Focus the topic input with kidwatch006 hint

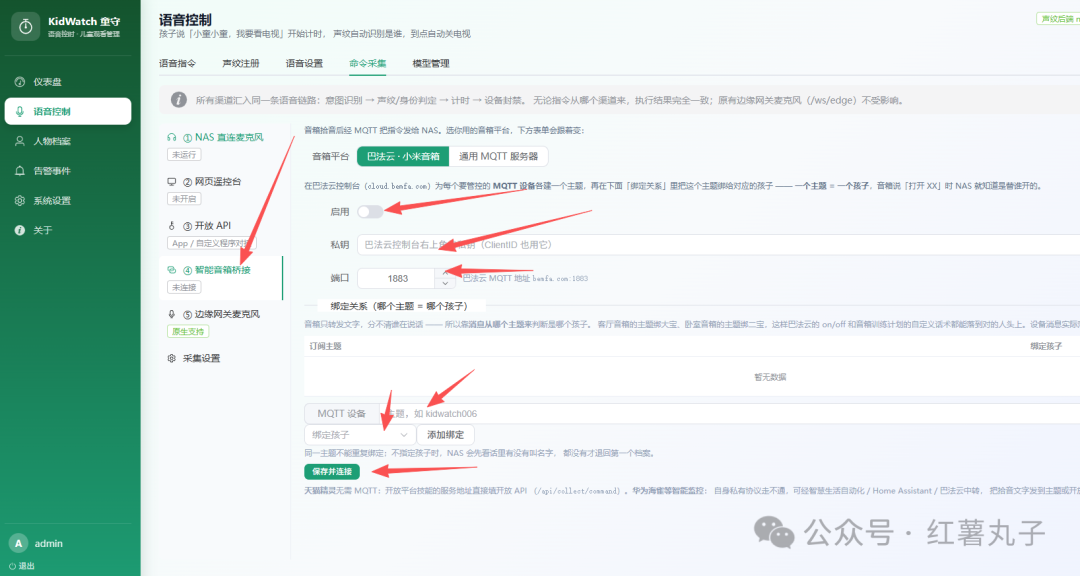point(730,413)
